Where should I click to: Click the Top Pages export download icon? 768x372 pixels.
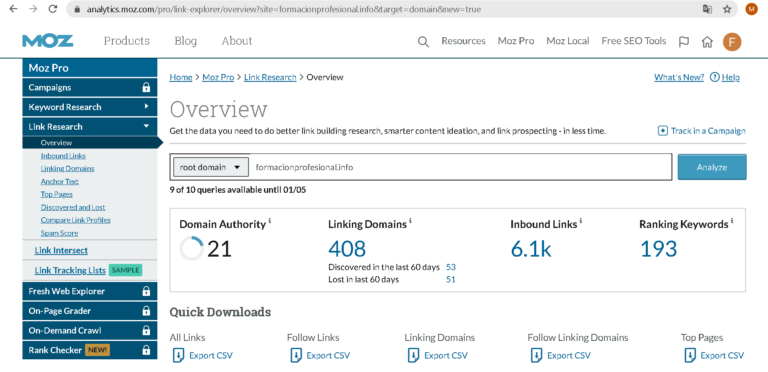[690, 355]
